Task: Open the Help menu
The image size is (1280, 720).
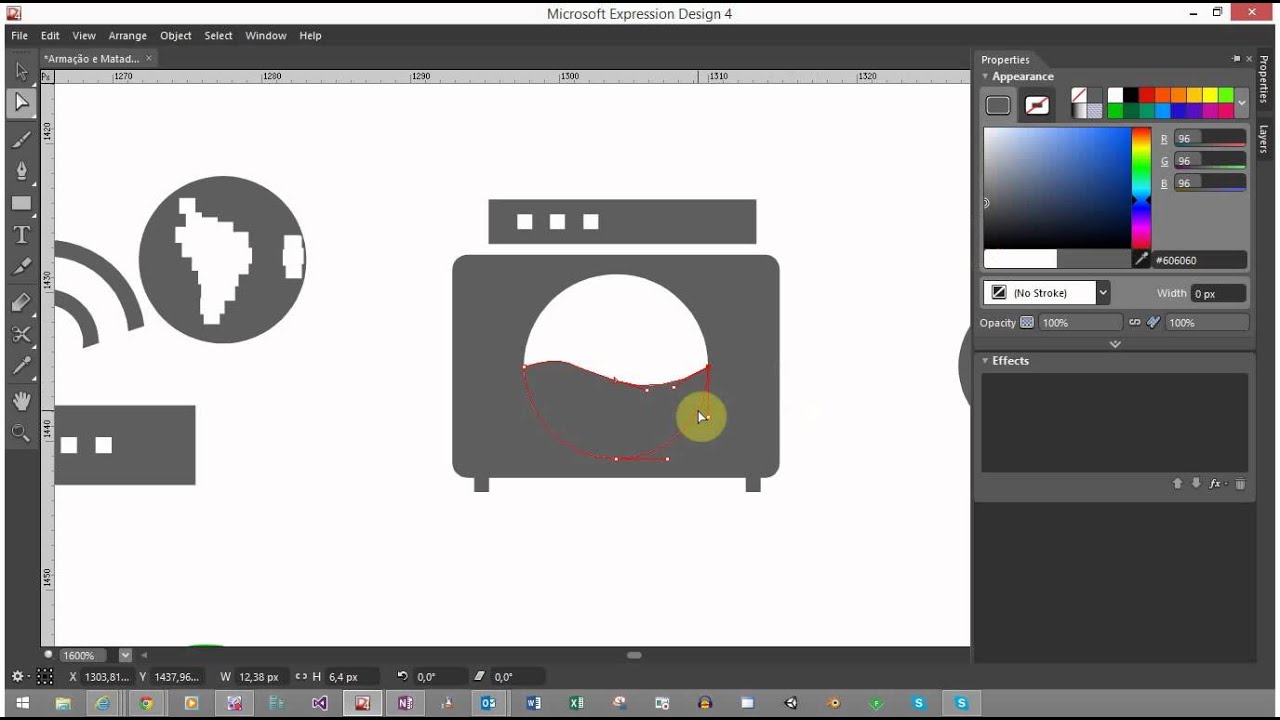Action: click(x=310, y=35)
